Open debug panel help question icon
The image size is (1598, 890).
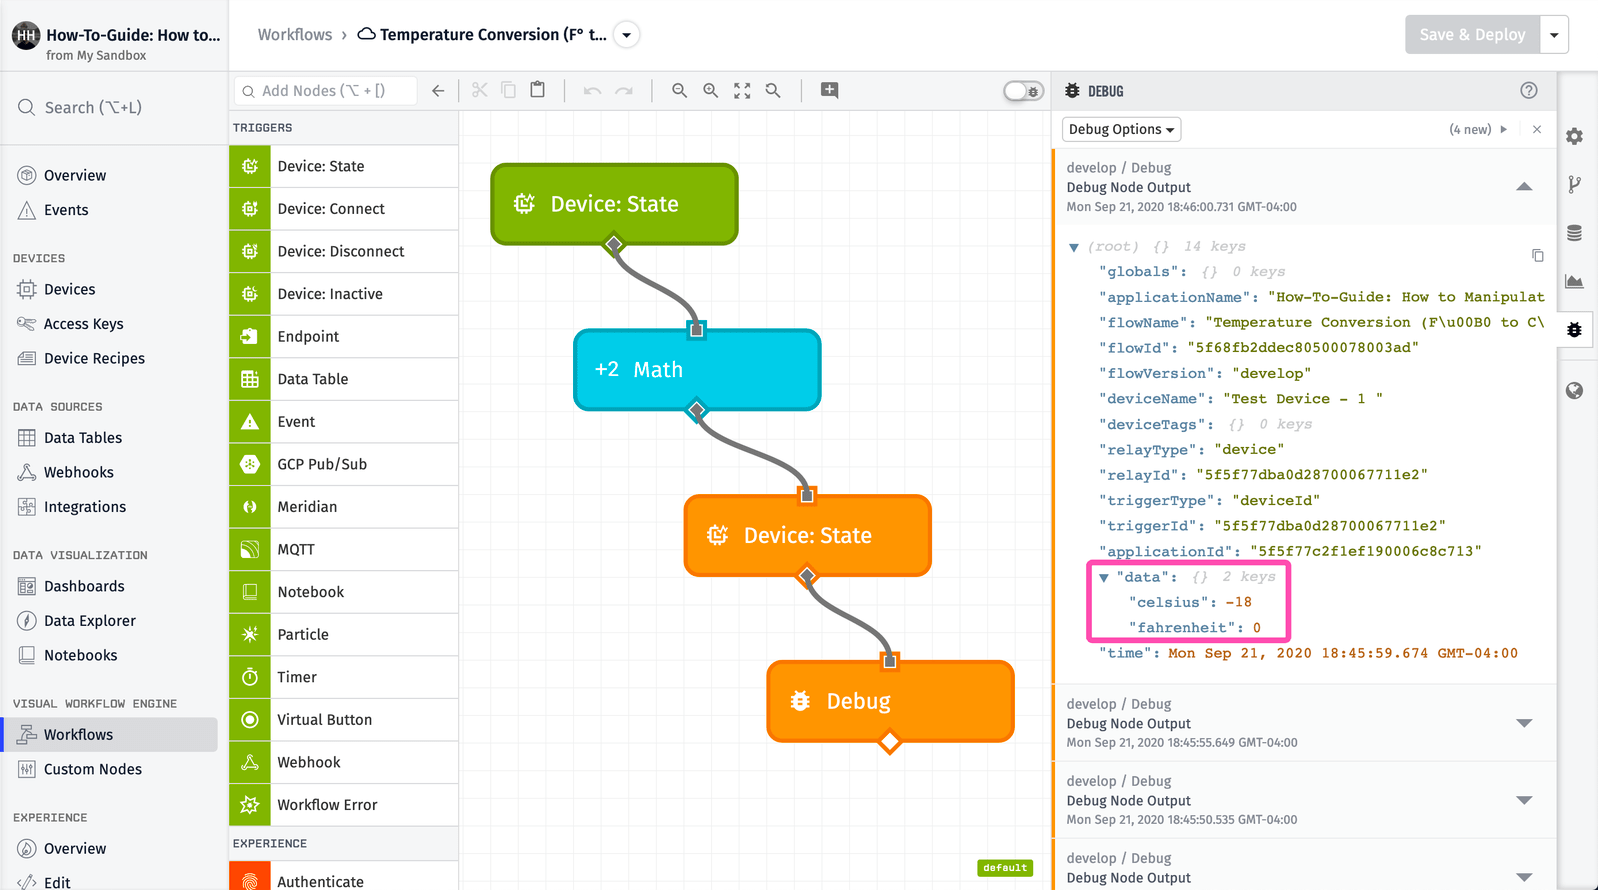tap(1528, 90)
